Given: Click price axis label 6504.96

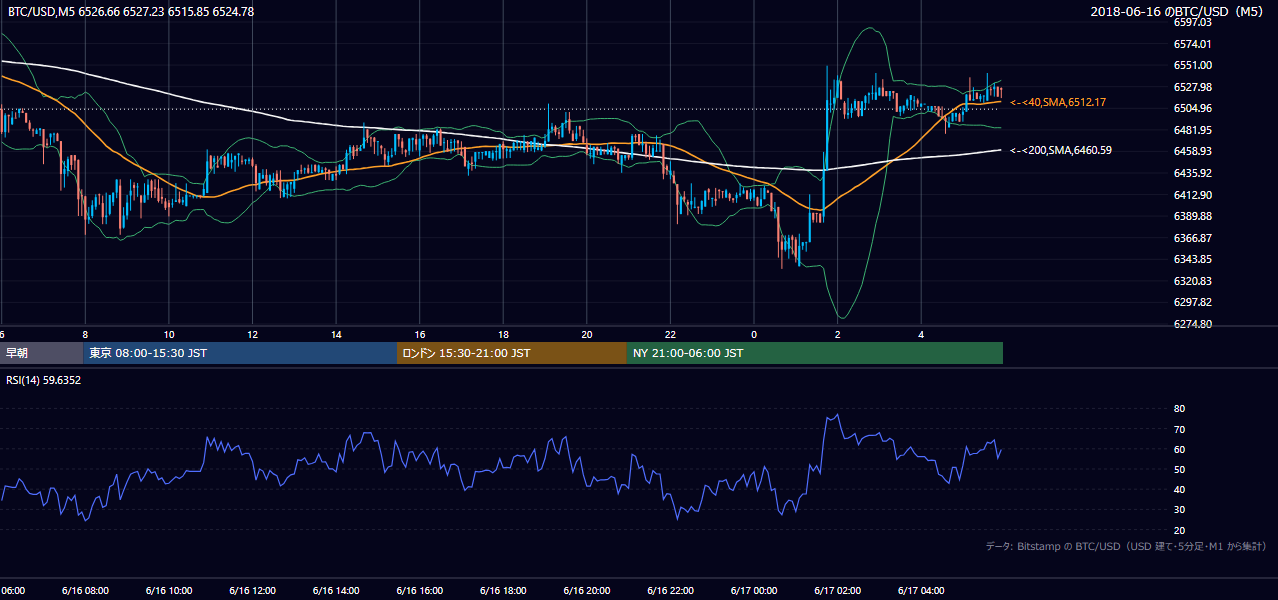Looking at the screenshot, I should click(1192, 108).
